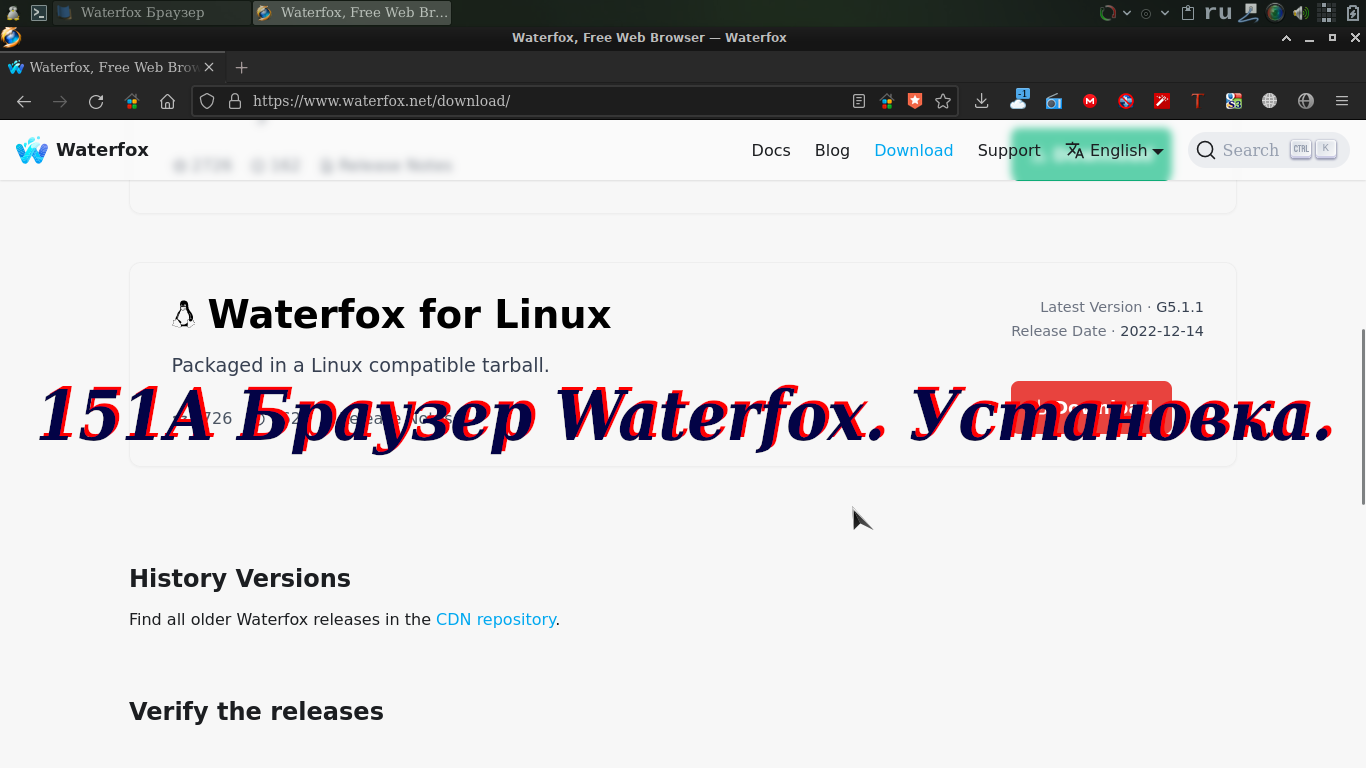Open Docs in site navigation

coord(771,150)
